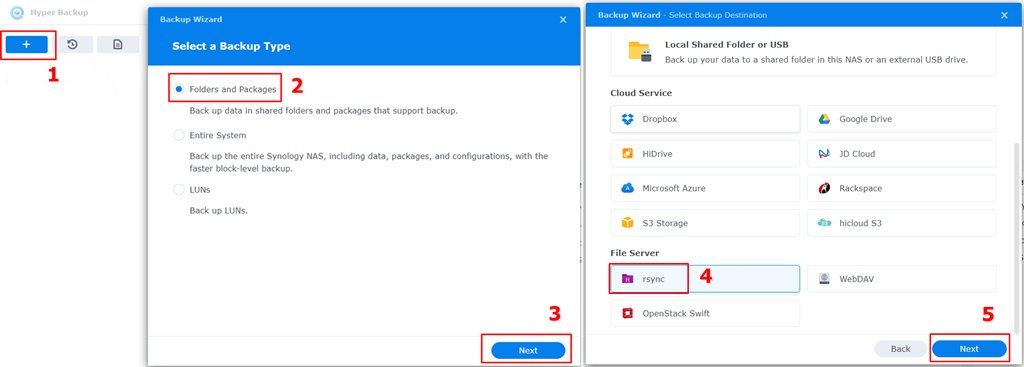Image resolution: width=1024 pixels, height=367 pixels.
Task: Select the OpenStack Swift text label
Action: tap(676, 313)
